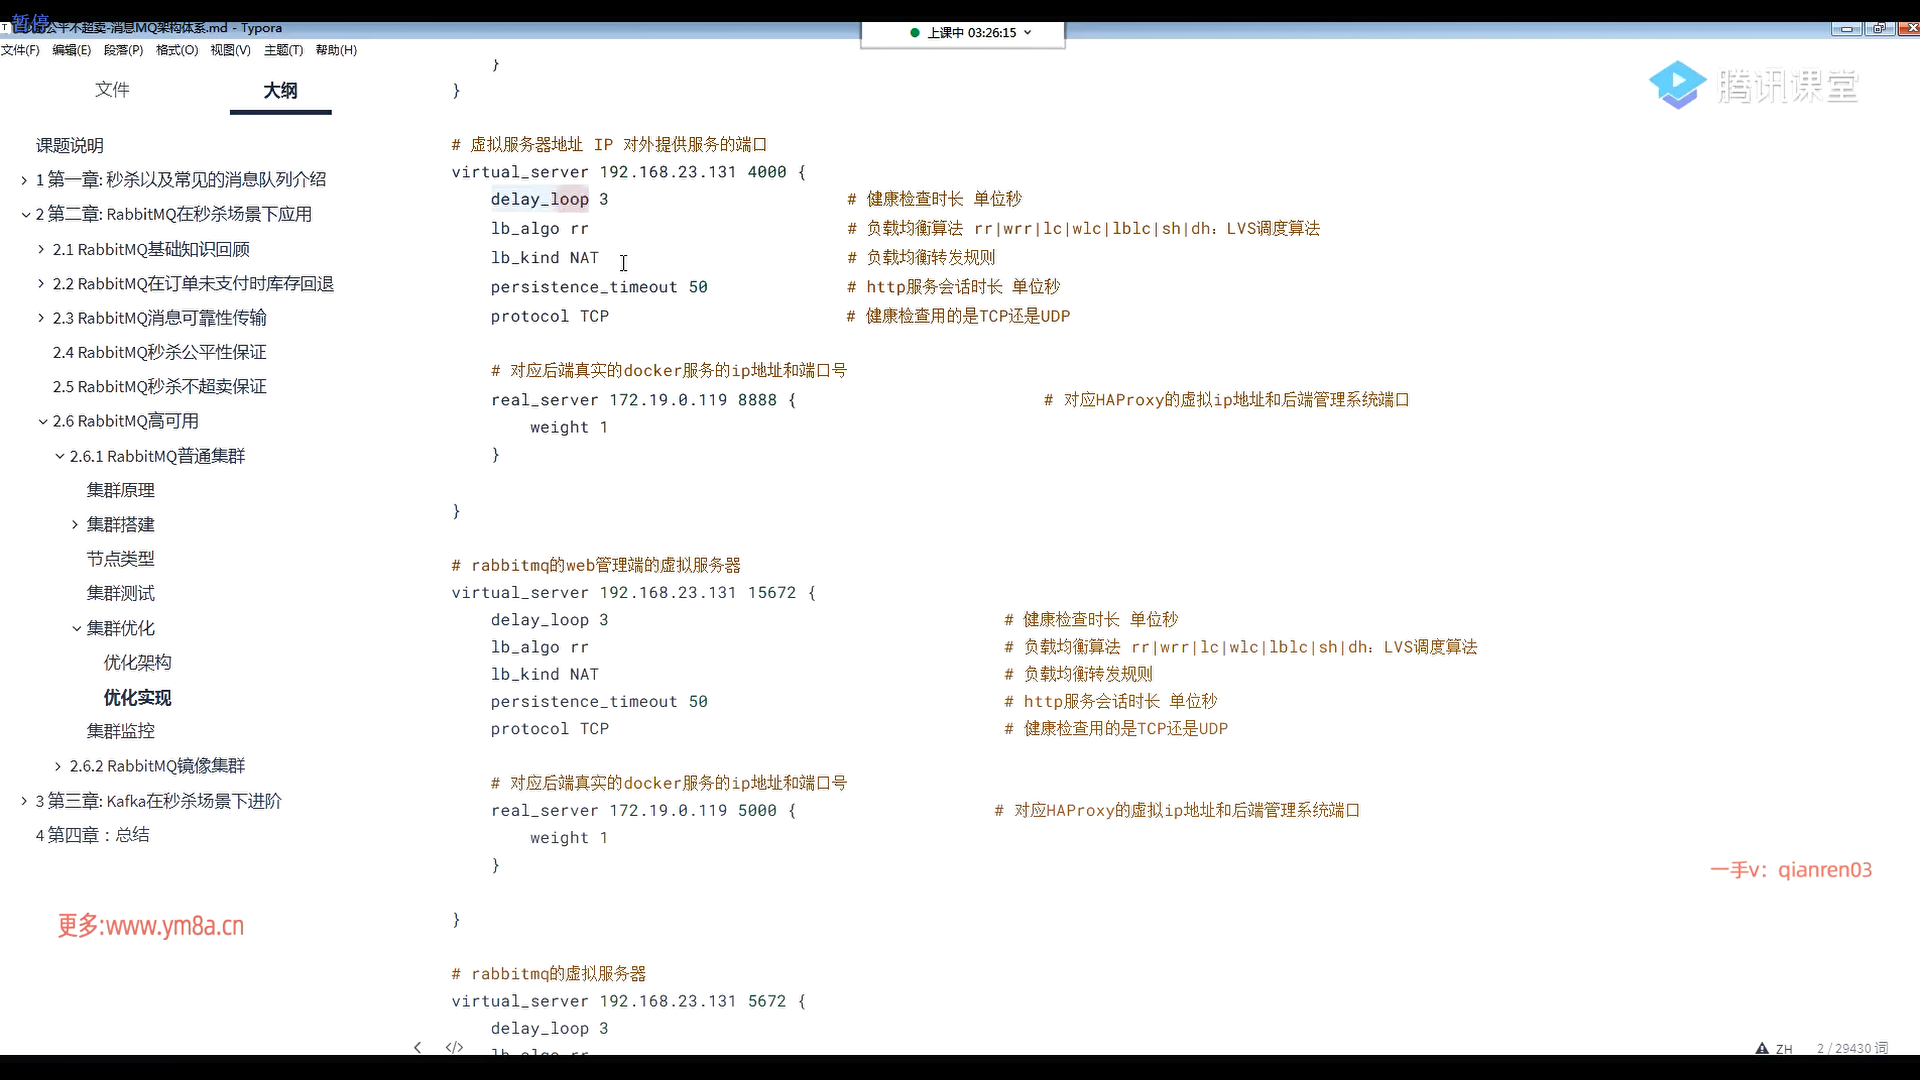The image size is (1920, 1080).
Task: Select the 大纲 outline tab
Action: coord(280,91)
